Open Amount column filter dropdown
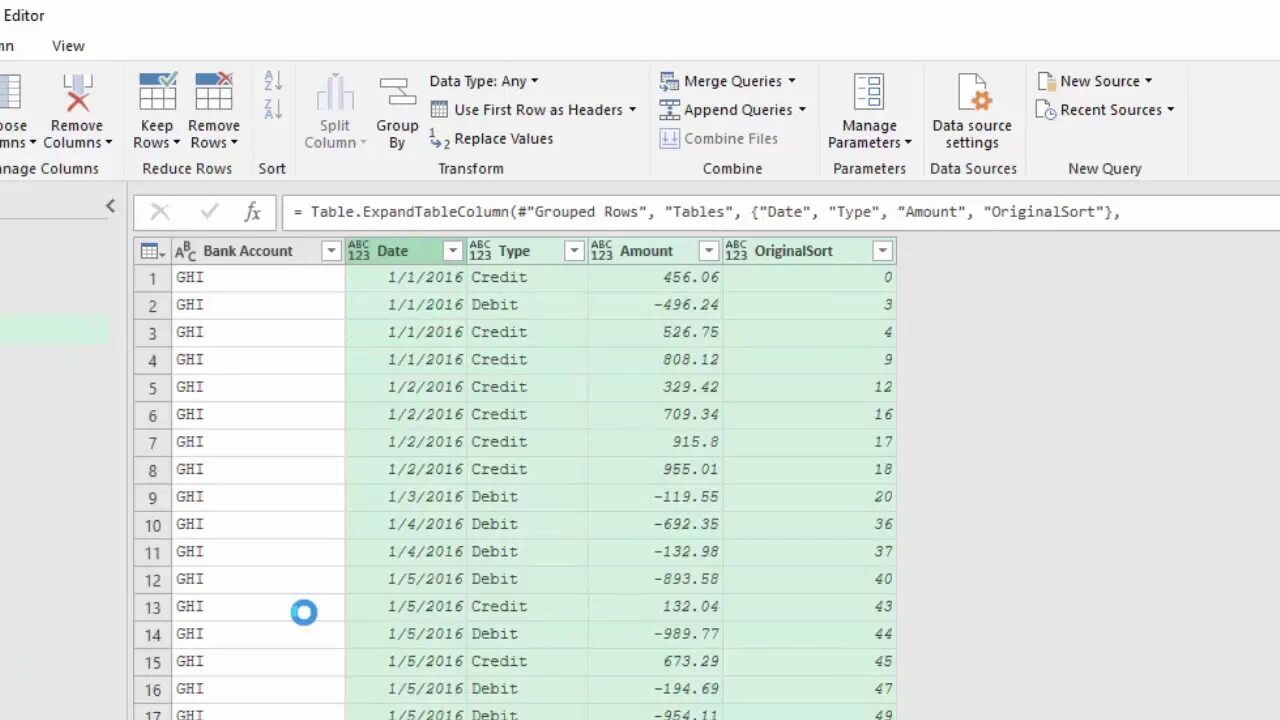Image resolution: width=1280 pixels, height=720 pixels. pyautogui.click(x=709, y=251)
